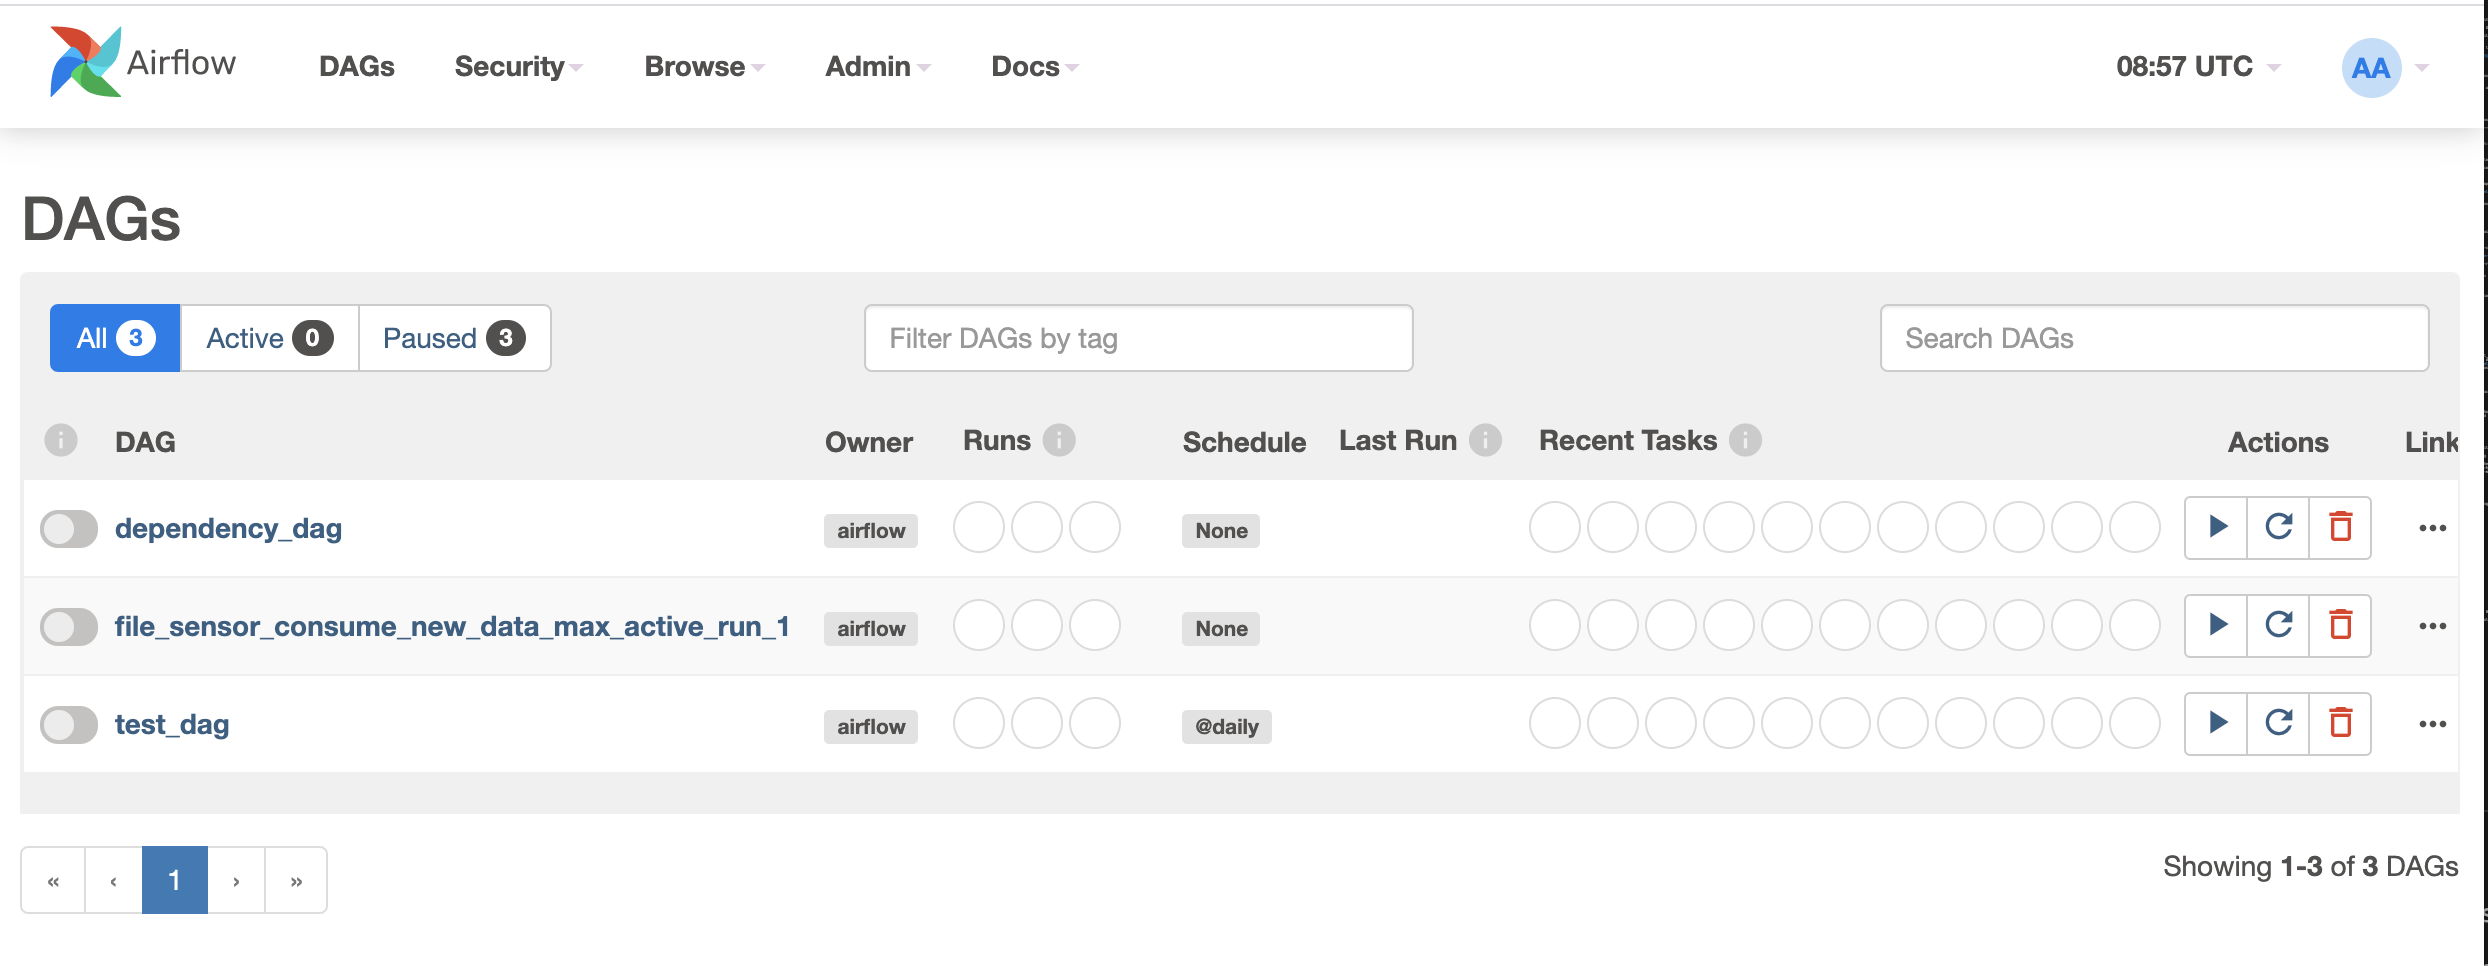Refresh the test_dag using its refresh icon

(2277, 722)
